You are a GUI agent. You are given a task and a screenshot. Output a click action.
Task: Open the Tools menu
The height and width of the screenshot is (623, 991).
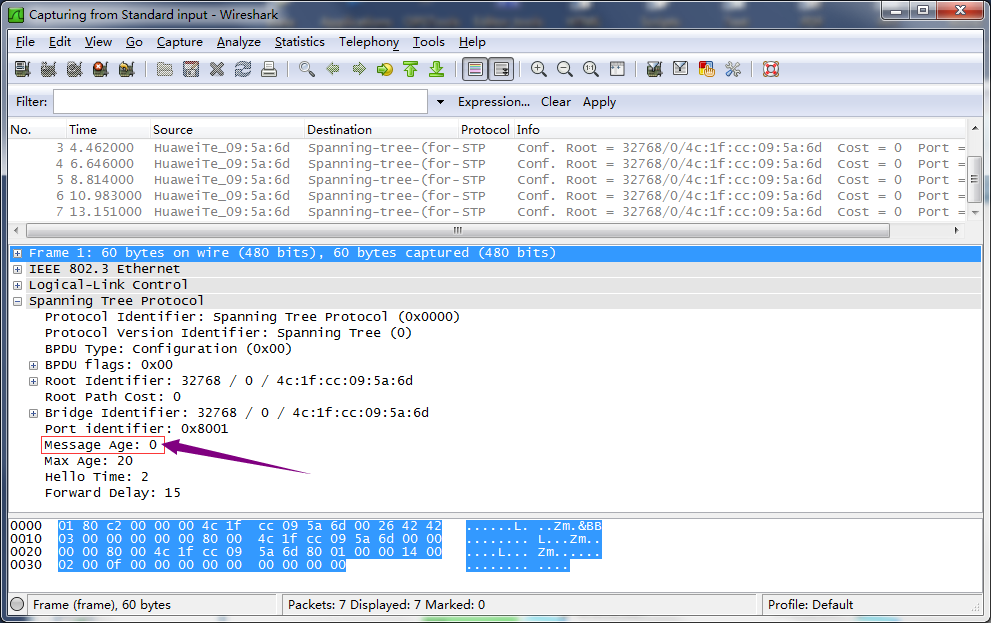pyautogui.click(x=429, y=42)
